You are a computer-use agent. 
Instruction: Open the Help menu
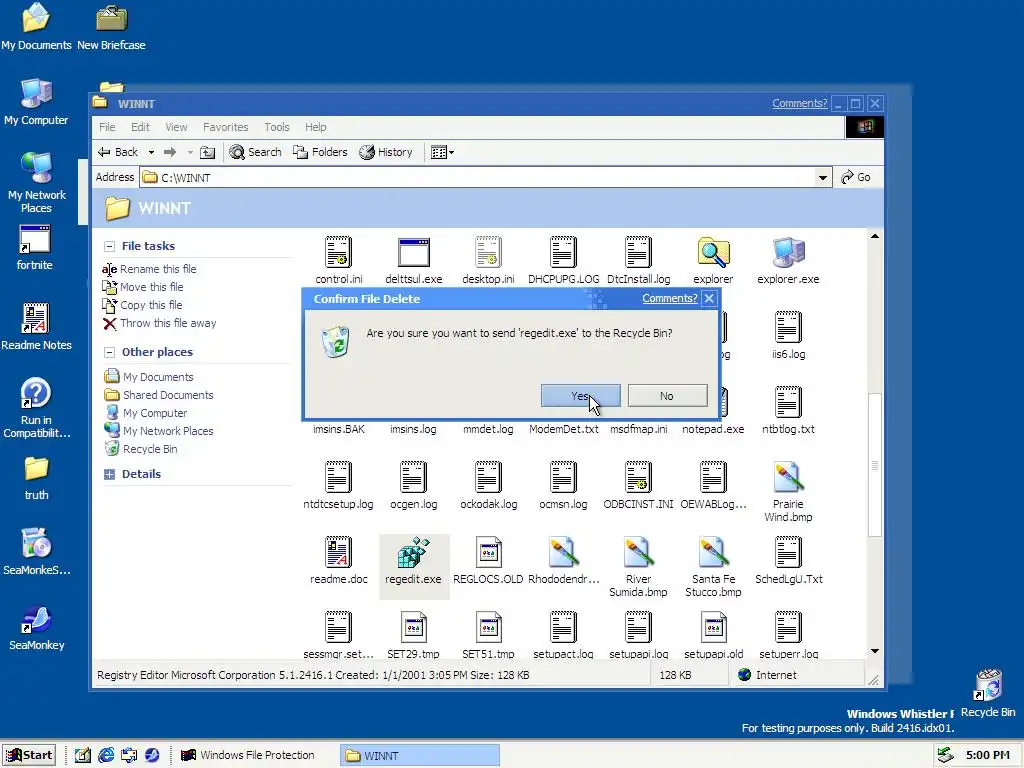(315, 127)
